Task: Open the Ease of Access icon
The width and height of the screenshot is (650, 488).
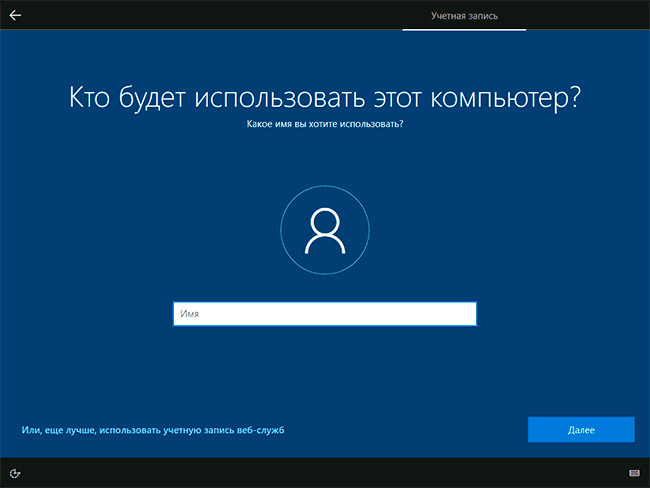Action: tap(15, 473)
